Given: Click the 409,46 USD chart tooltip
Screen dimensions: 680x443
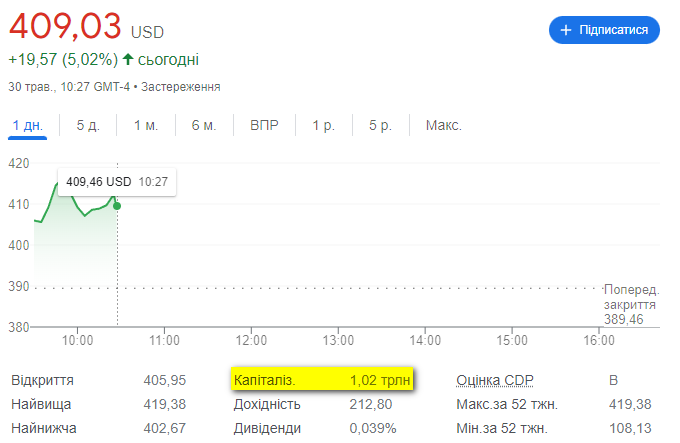Looking at the screenshot, I should (x=117, y=182).
